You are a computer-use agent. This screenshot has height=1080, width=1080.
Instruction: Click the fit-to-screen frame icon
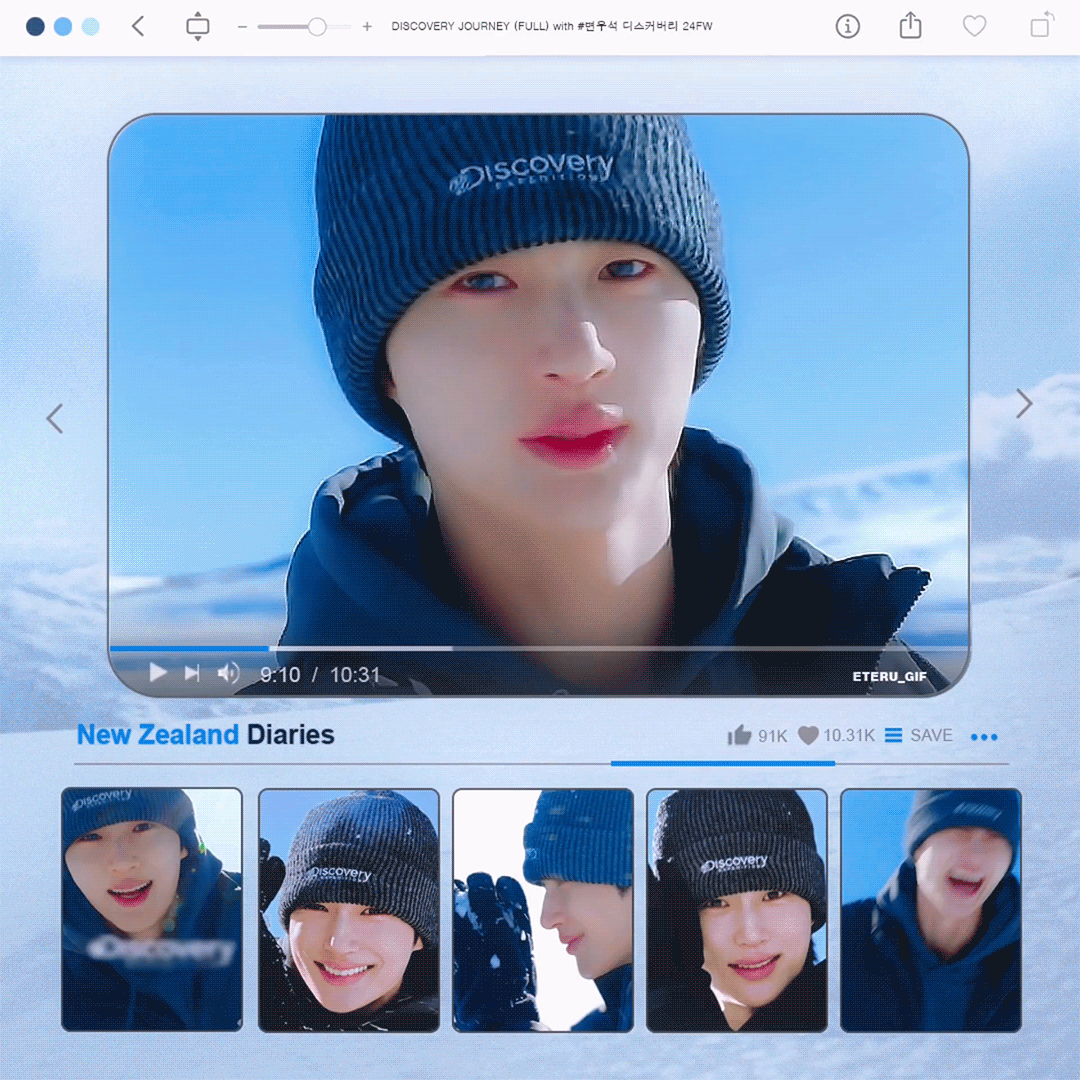(x=198, y=26)
